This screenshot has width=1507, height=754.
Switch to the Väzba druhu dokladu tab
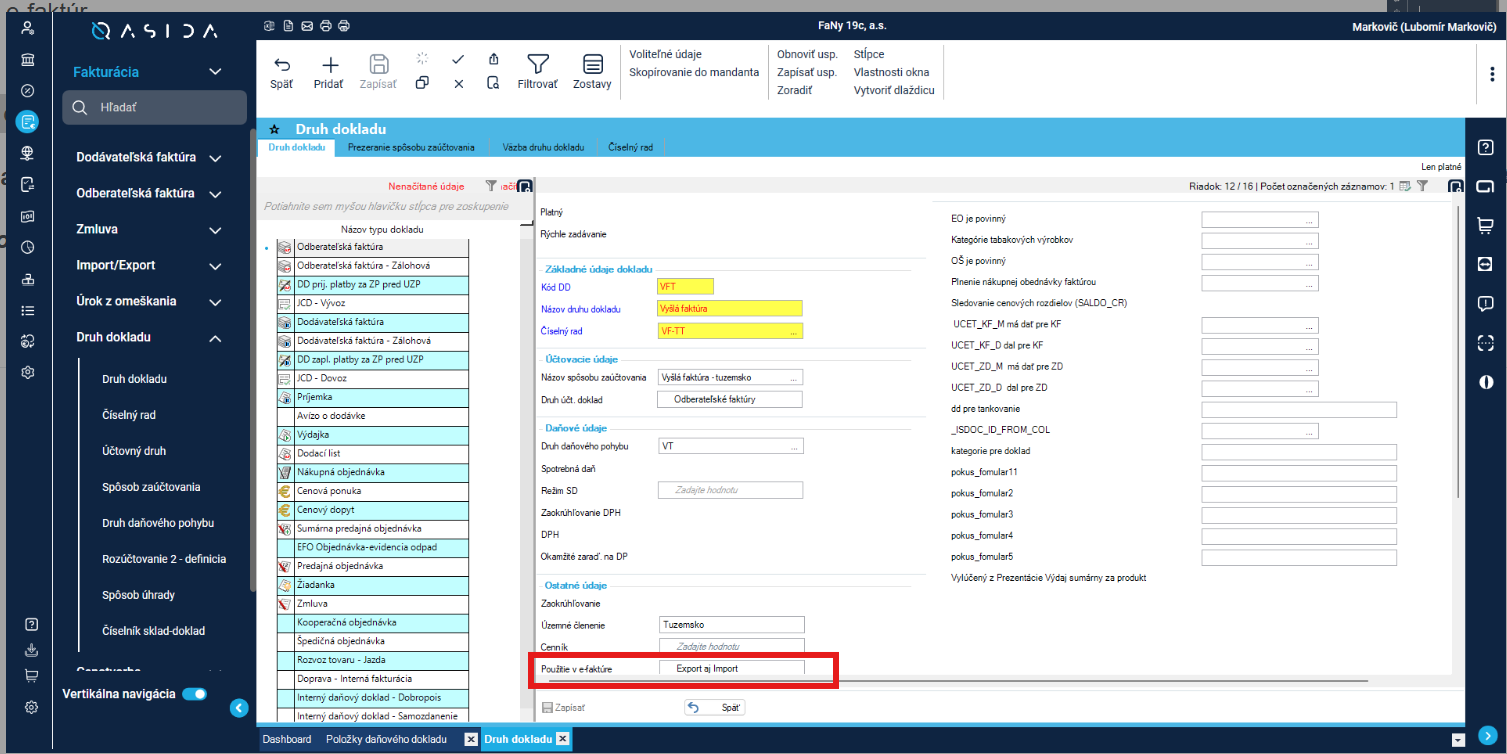pyautogui.click(x=543, y=147)
